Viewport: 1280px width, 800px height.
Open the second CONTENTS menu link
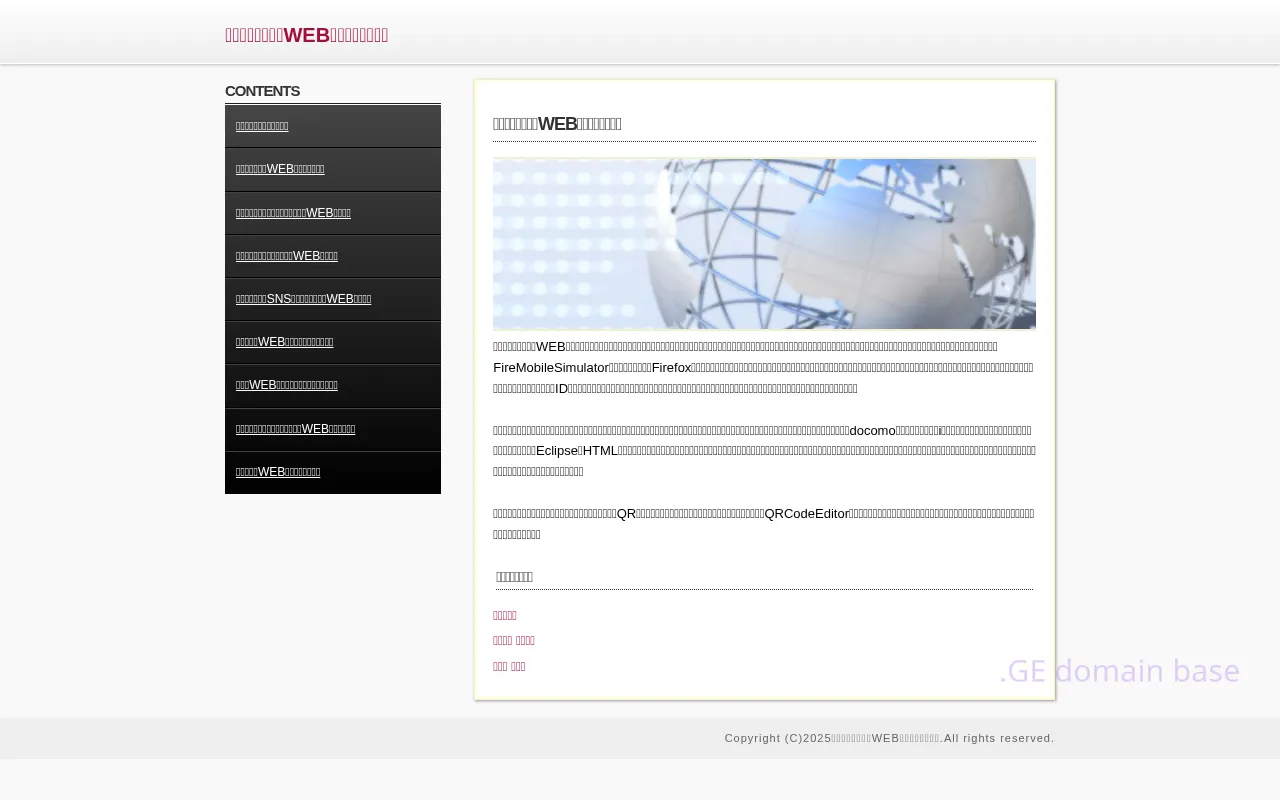280,169
